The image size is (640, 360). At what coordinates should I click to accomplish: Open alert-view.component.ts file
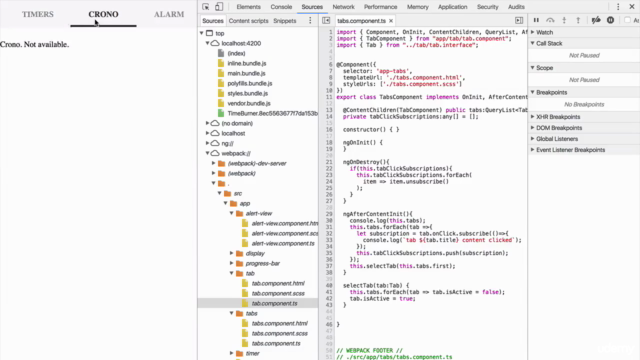pyautogui.click(x=283, y=243)
